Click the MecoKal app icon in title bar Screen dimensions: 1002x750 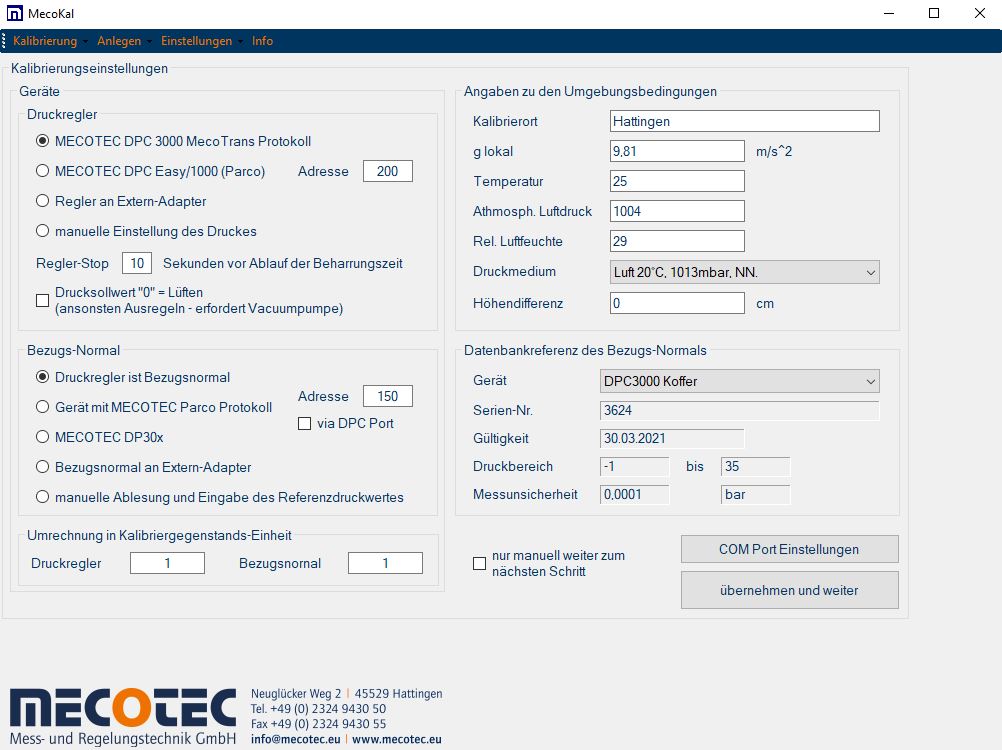15,14
